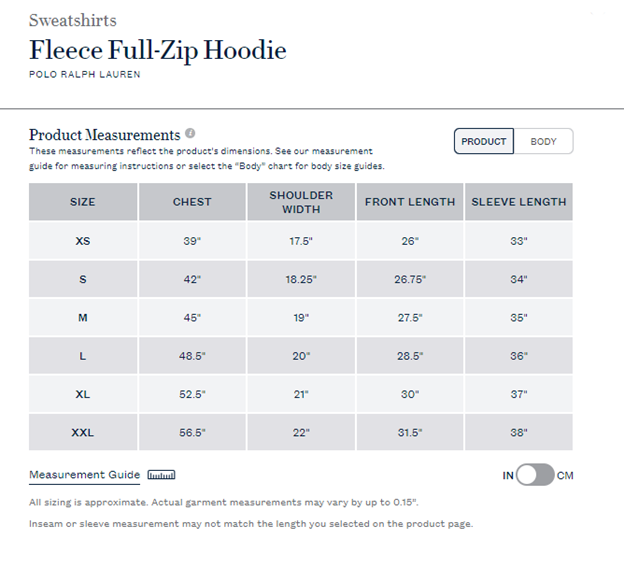This screenshot has width=624, height=568.
Task: Click the SLEEVE LENGTH column header
Action: pos(519,202)
